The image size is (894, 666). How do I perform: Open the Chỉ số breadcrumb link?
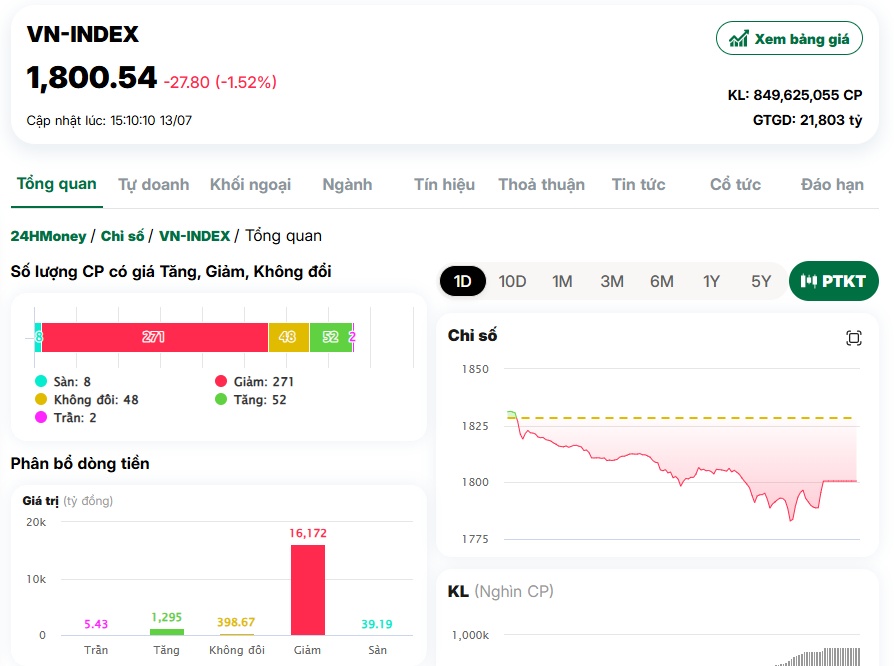coord(123,236)
